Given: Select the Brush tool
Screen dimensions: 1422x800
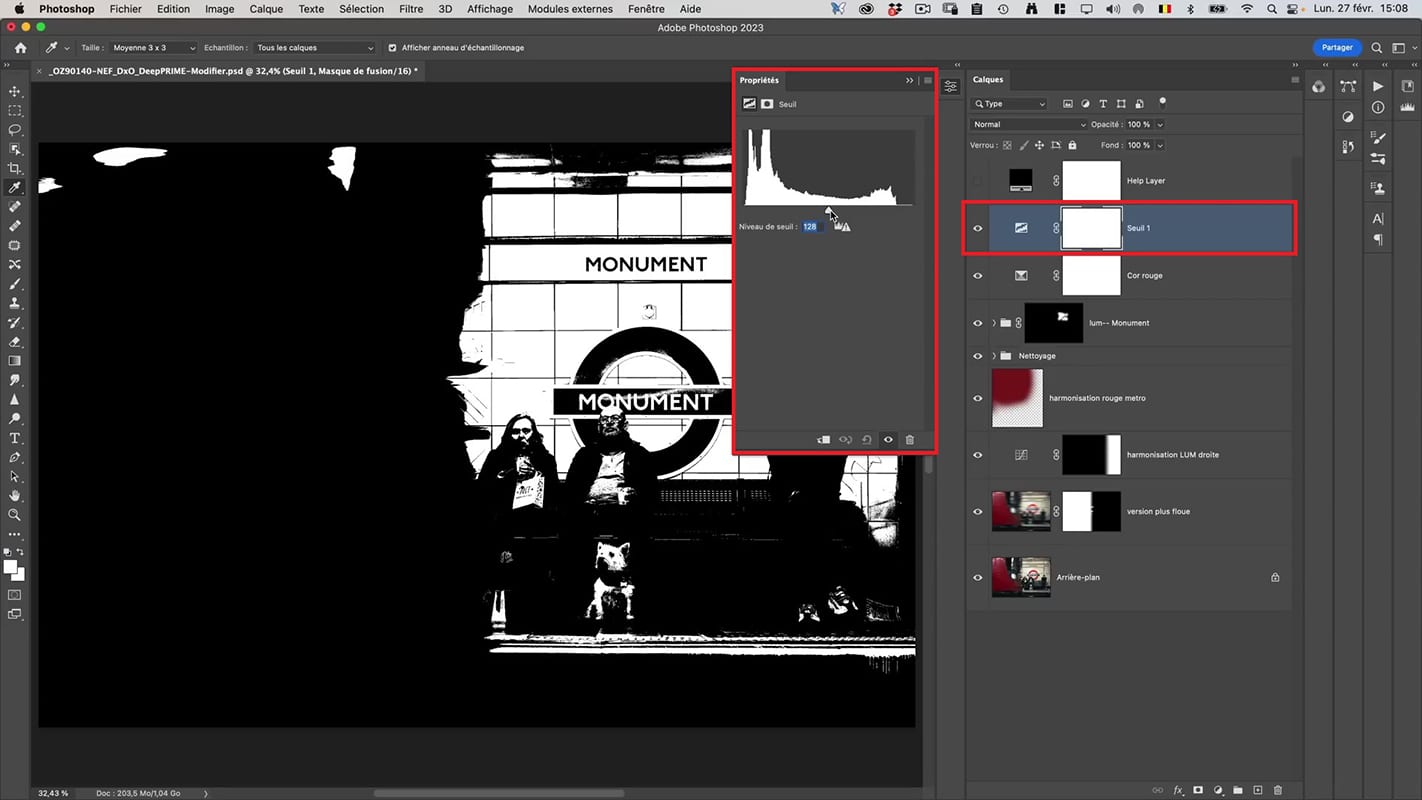Looking at the screenshot, I should click(x=15, y=284).
